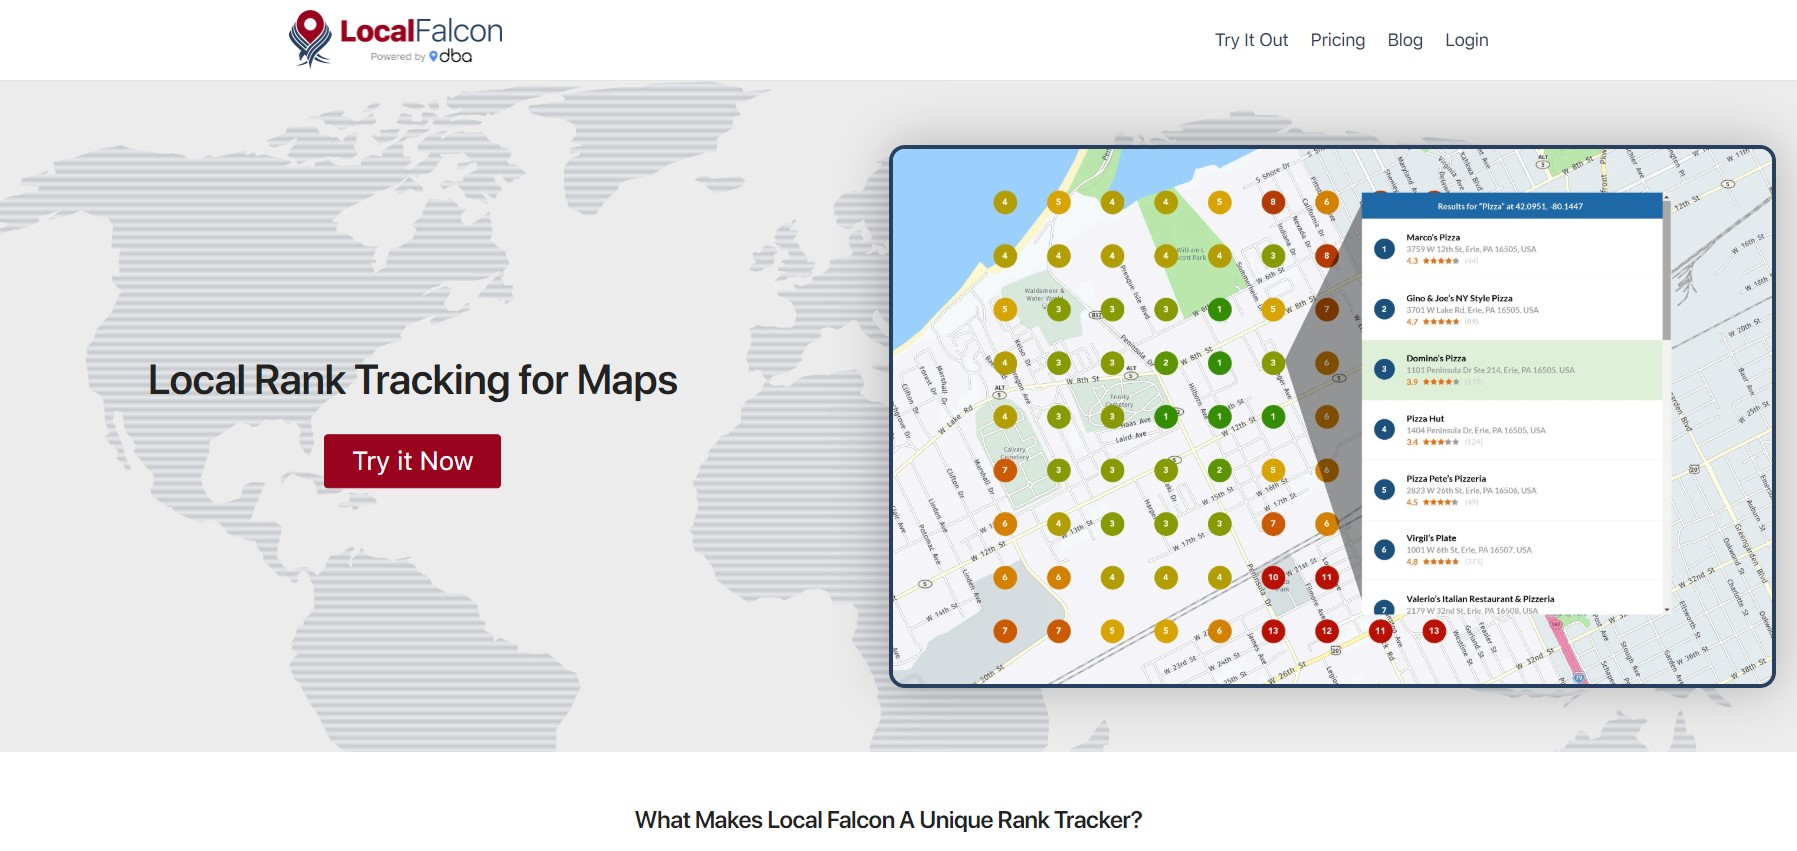Open the Try It Out page
The image size is (1797, 851).
point(1251,40)
